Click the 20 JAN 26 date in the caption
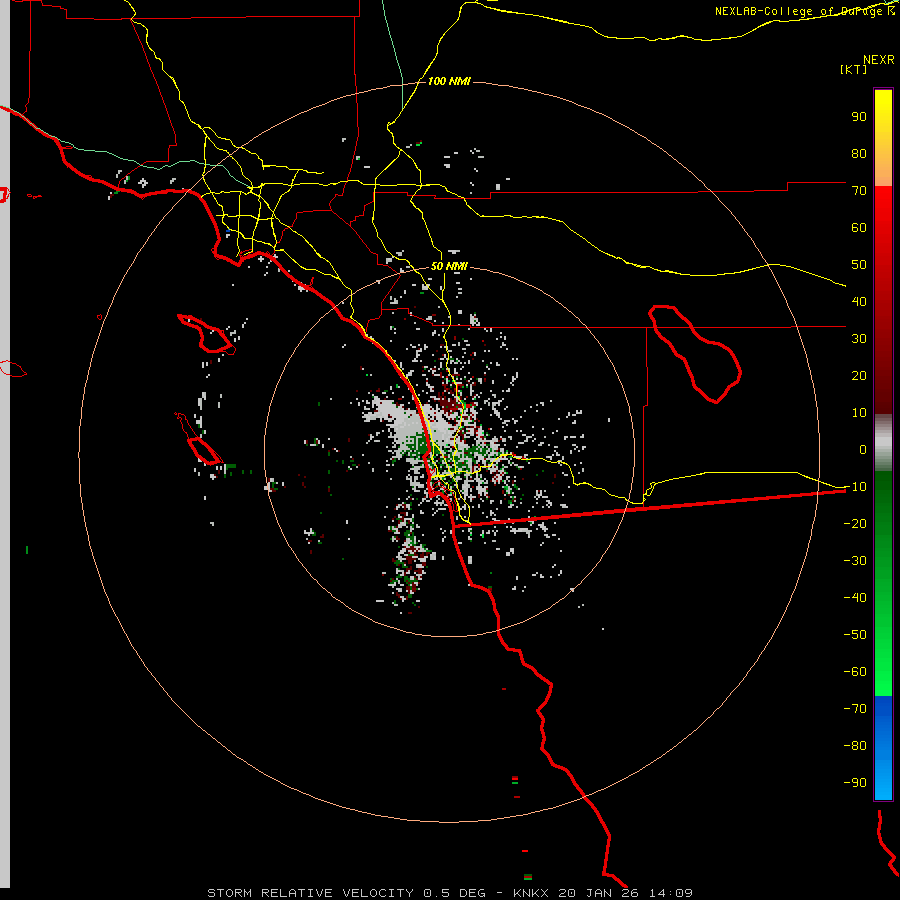 (x=599, y=893)
